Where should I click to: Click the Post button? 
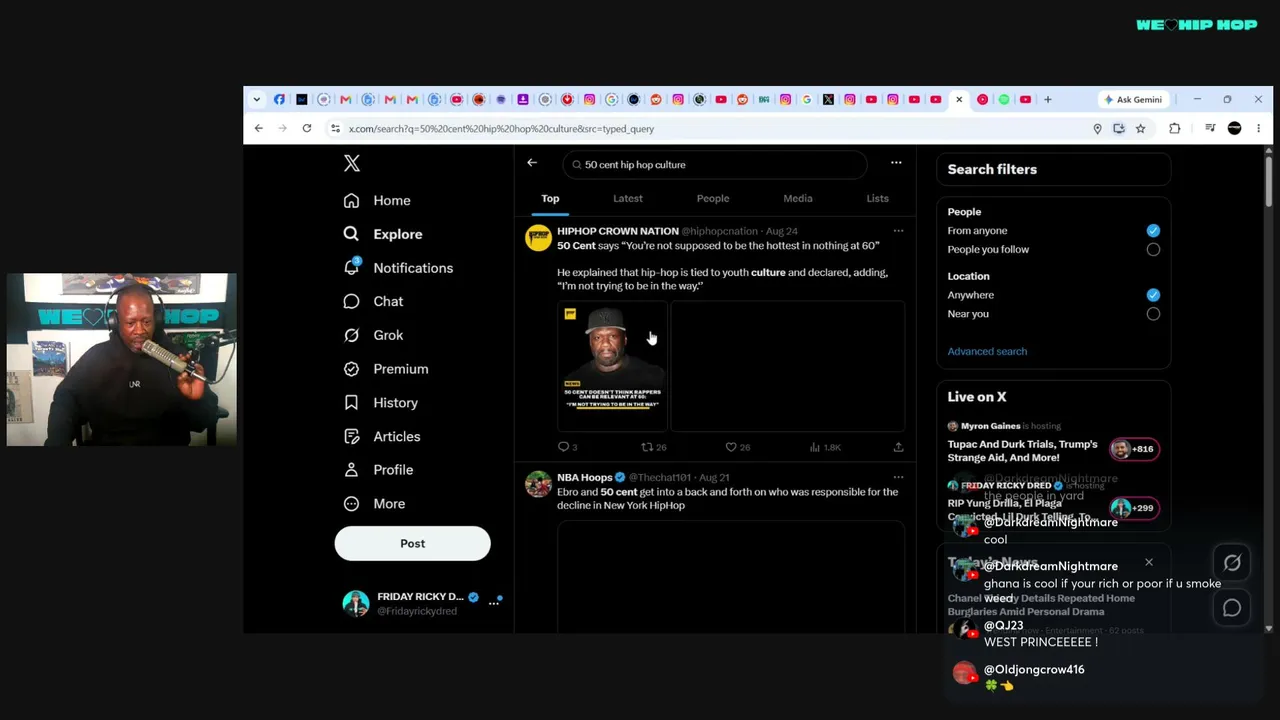pos(412,543)
